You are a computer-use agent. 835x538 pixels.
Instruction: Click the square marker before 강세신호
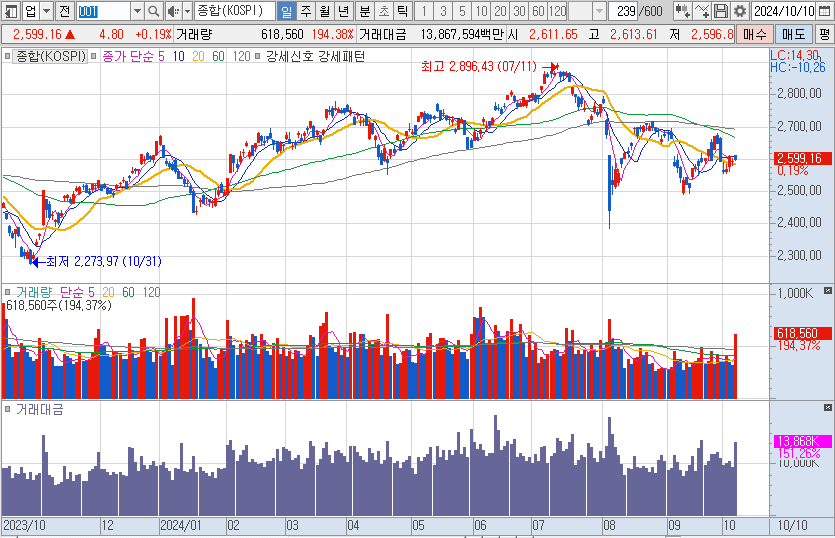pos(258,56)
